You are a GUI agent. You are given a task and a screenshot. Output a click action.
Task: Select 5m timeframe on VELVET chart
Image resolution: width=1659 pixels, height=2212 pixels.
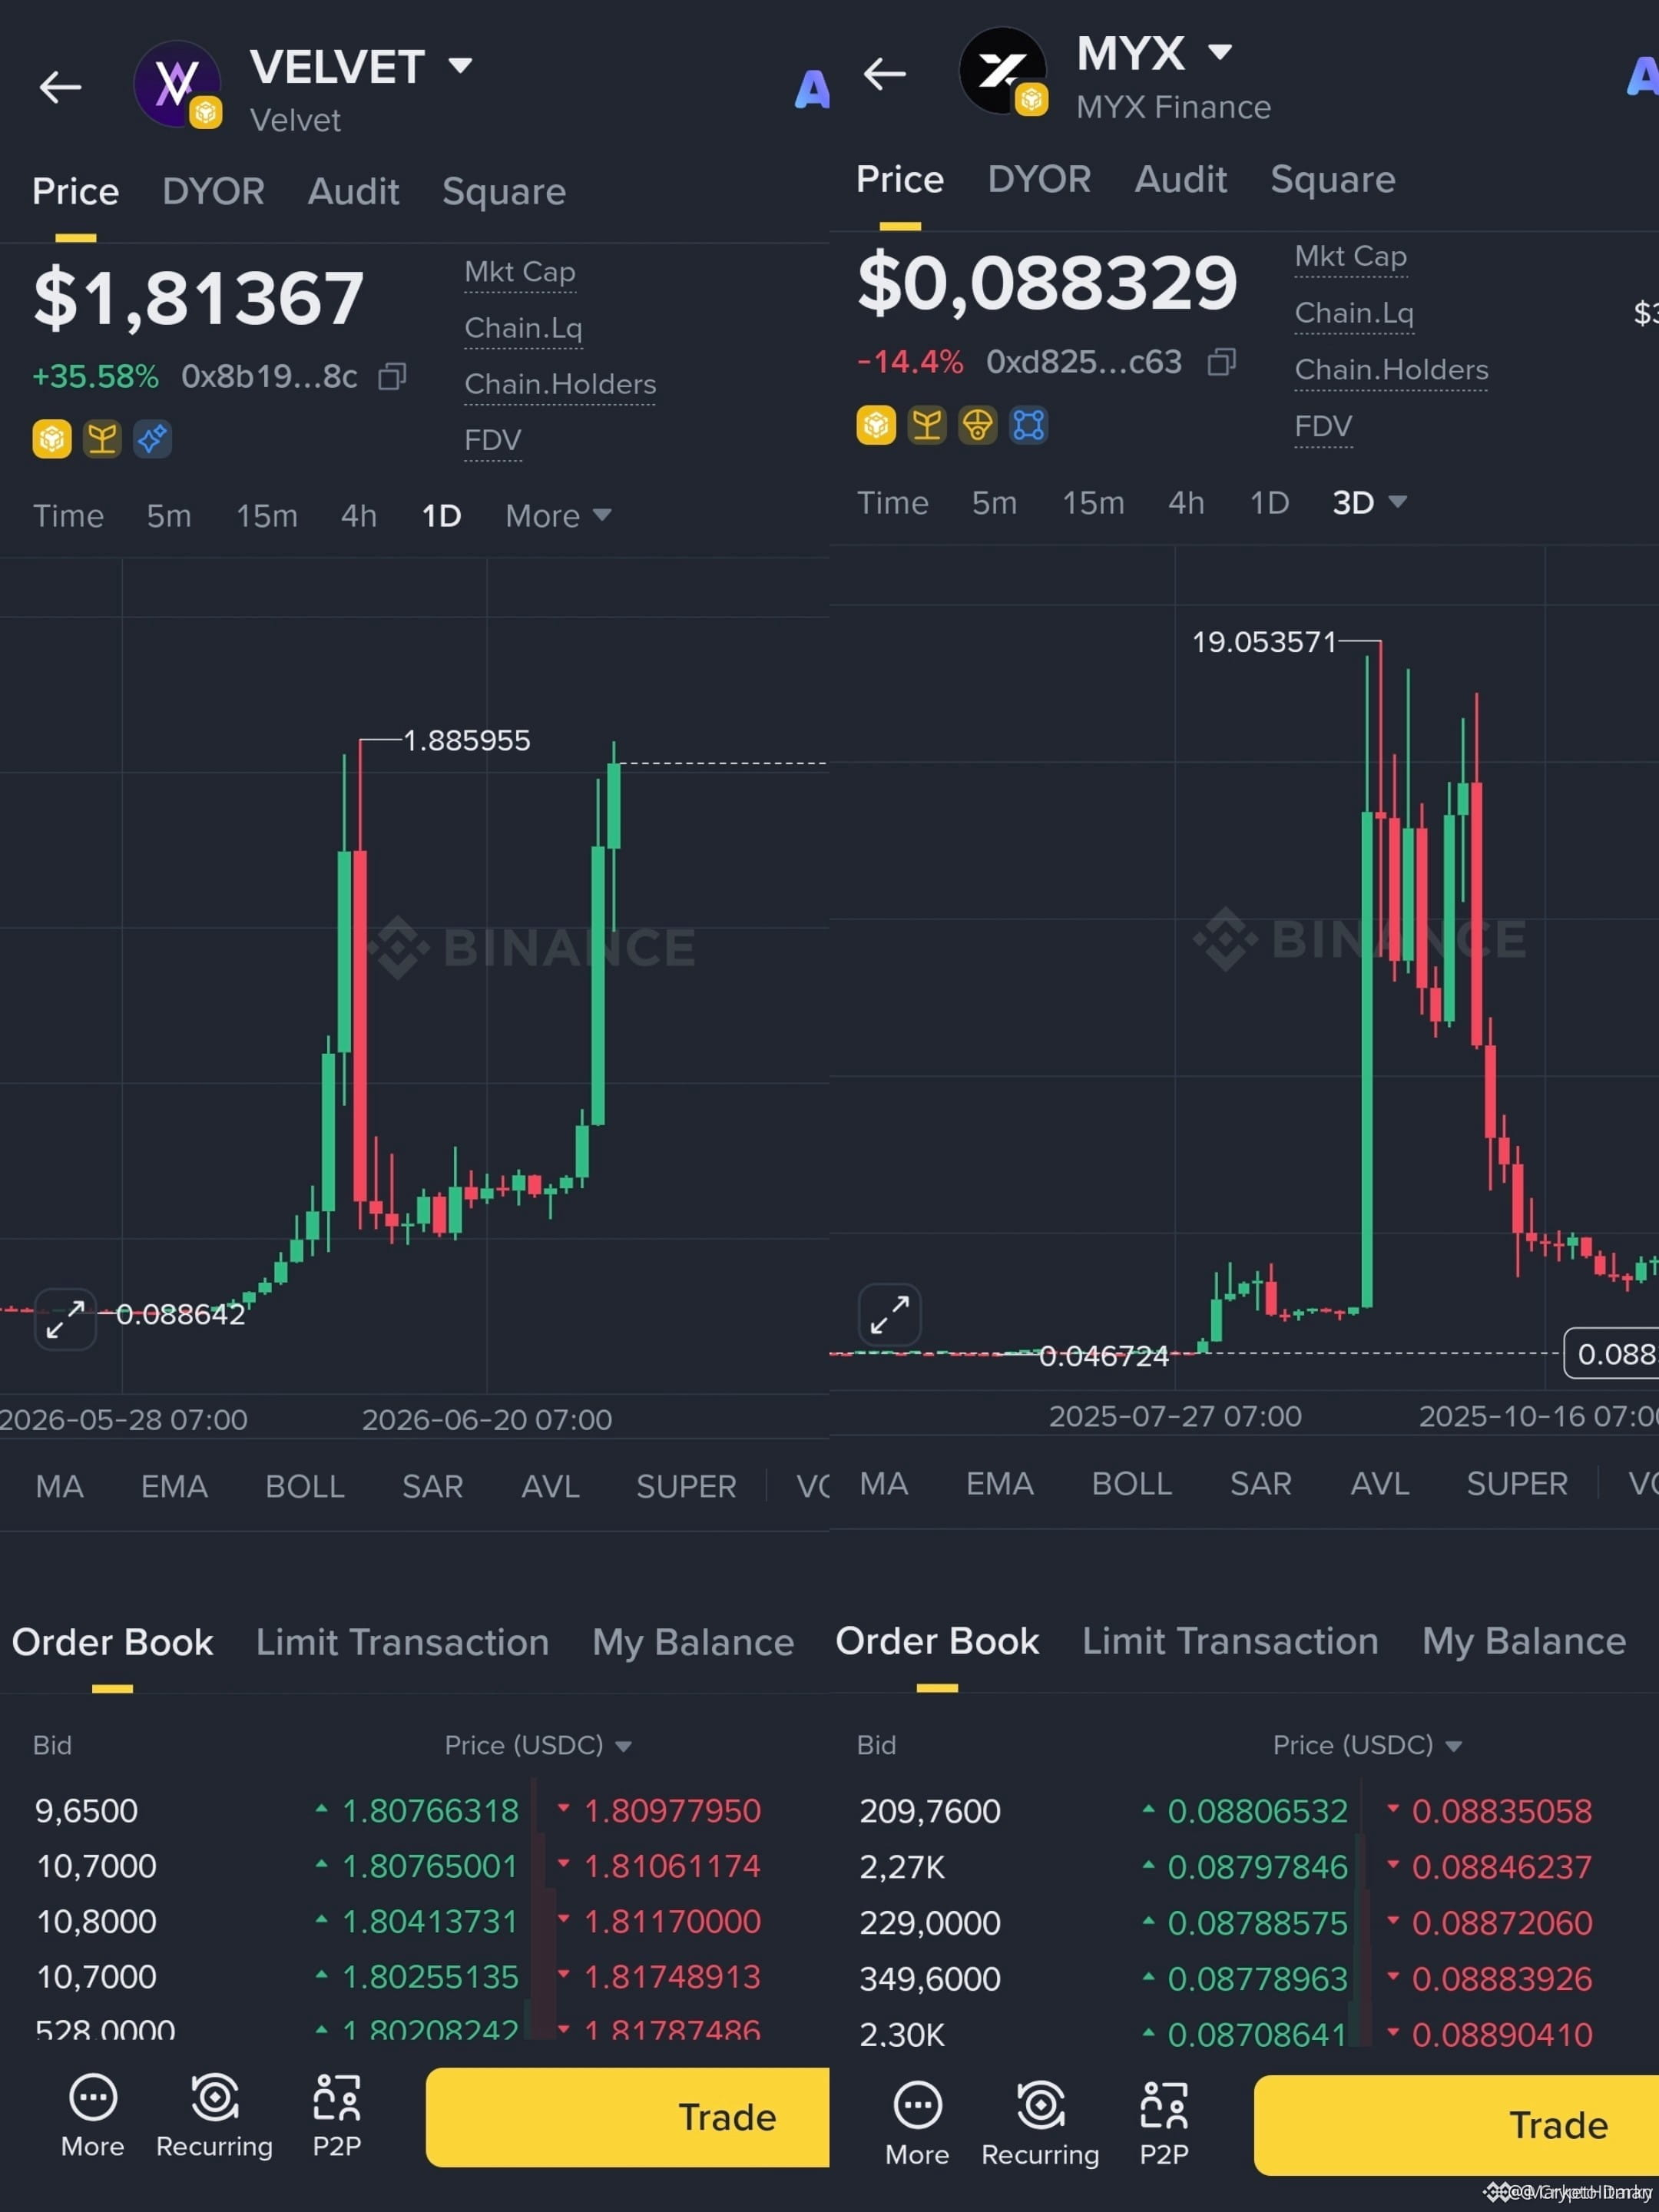tap(169, 516)
